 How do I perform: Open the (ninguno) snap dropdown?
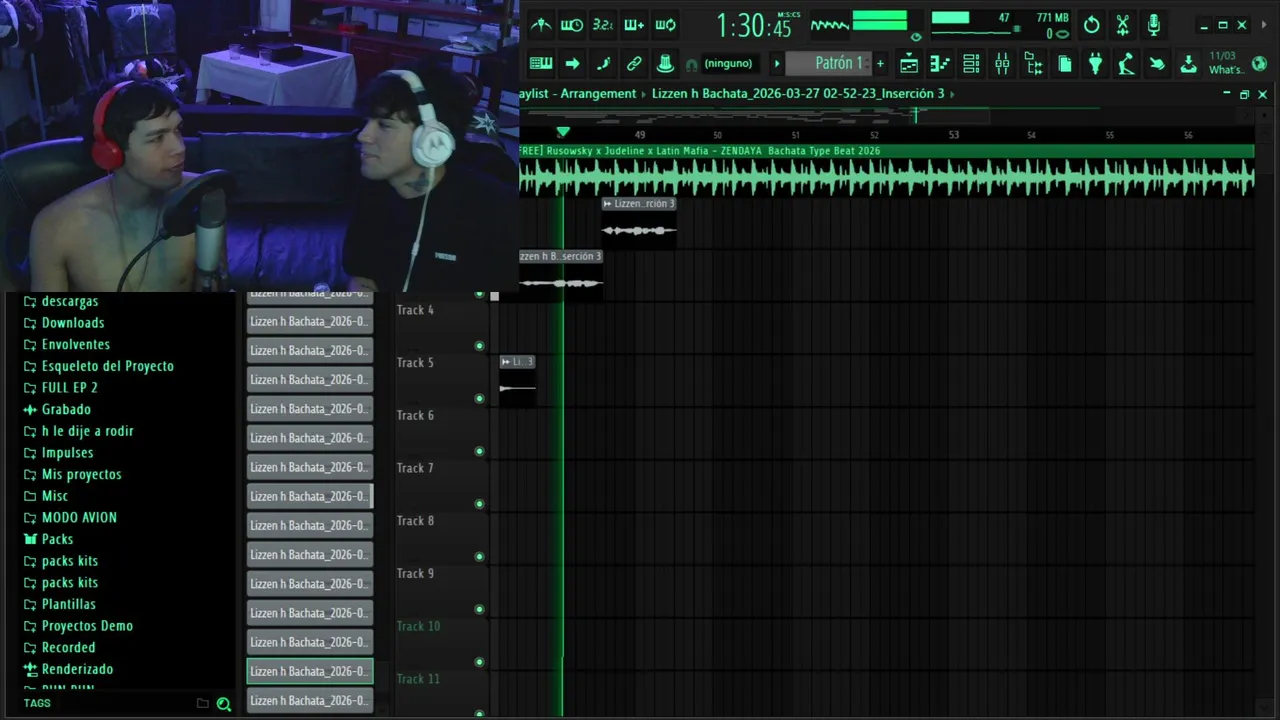click(728, 64)
